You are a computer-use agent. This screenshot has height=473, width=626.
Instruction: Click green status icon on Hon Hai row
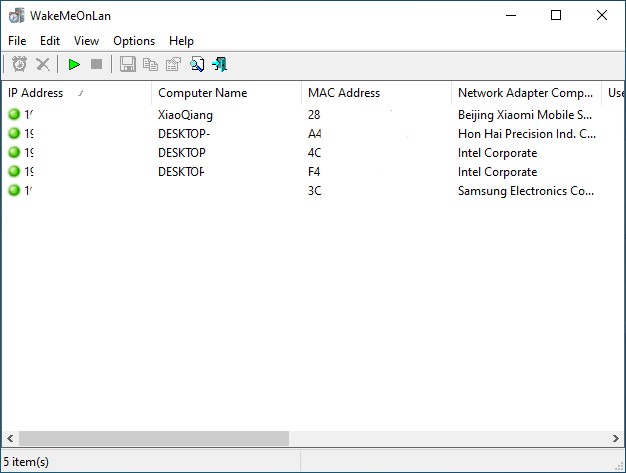14,133
